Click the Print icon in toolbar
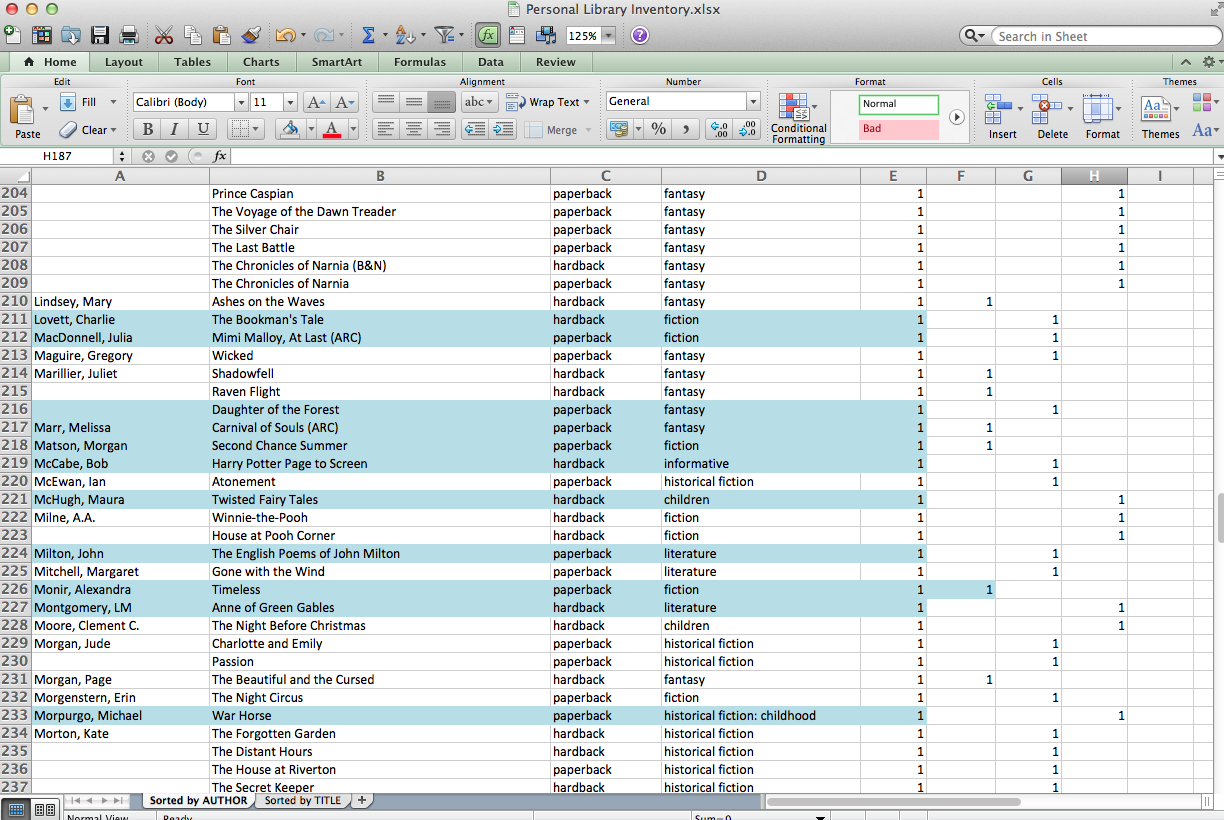 point(128,36)
